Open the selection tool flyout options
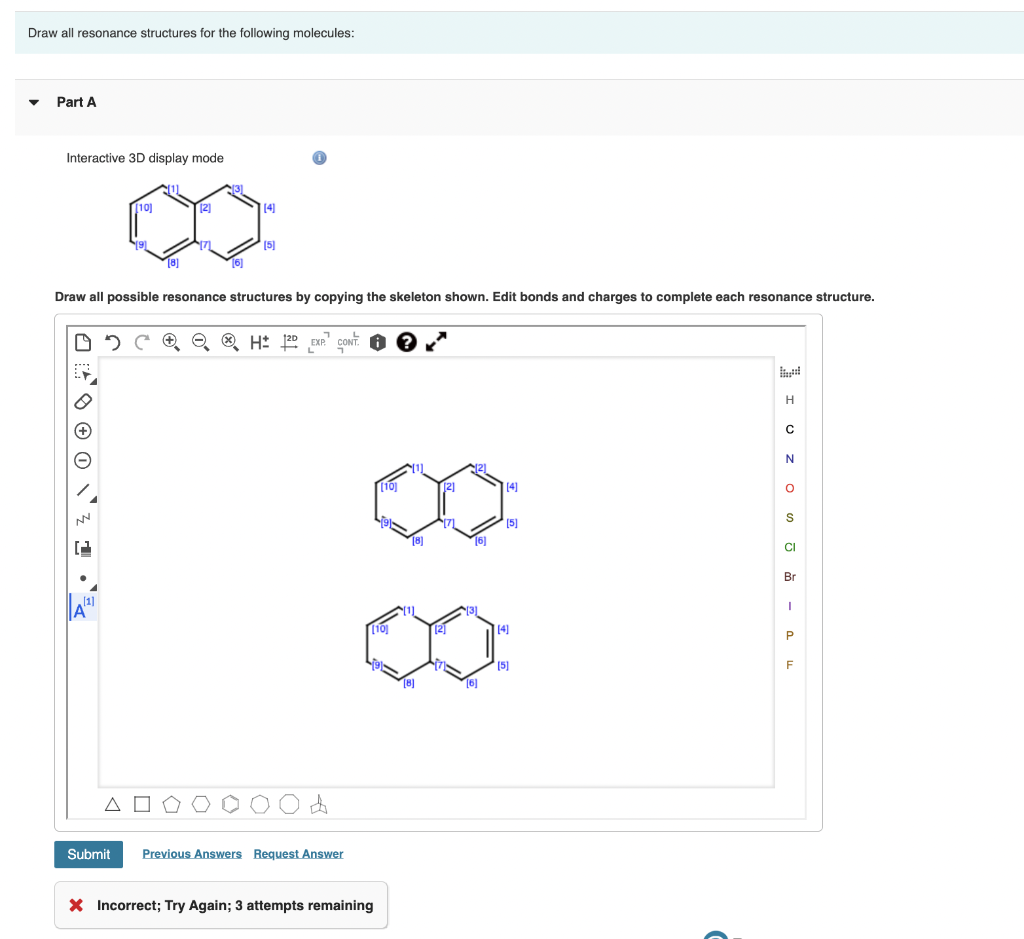 pos(93,381)
